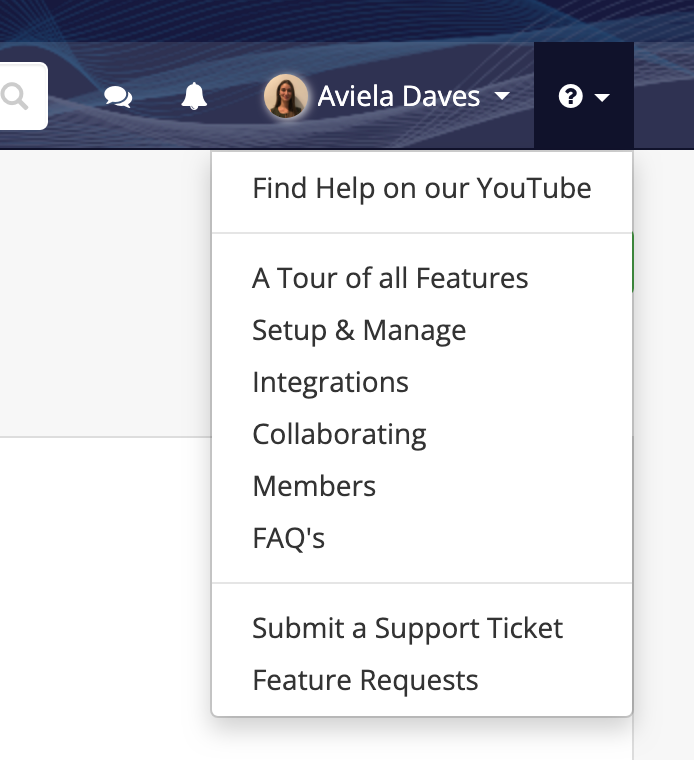Focus the search input box

click(x=23, y=96)
